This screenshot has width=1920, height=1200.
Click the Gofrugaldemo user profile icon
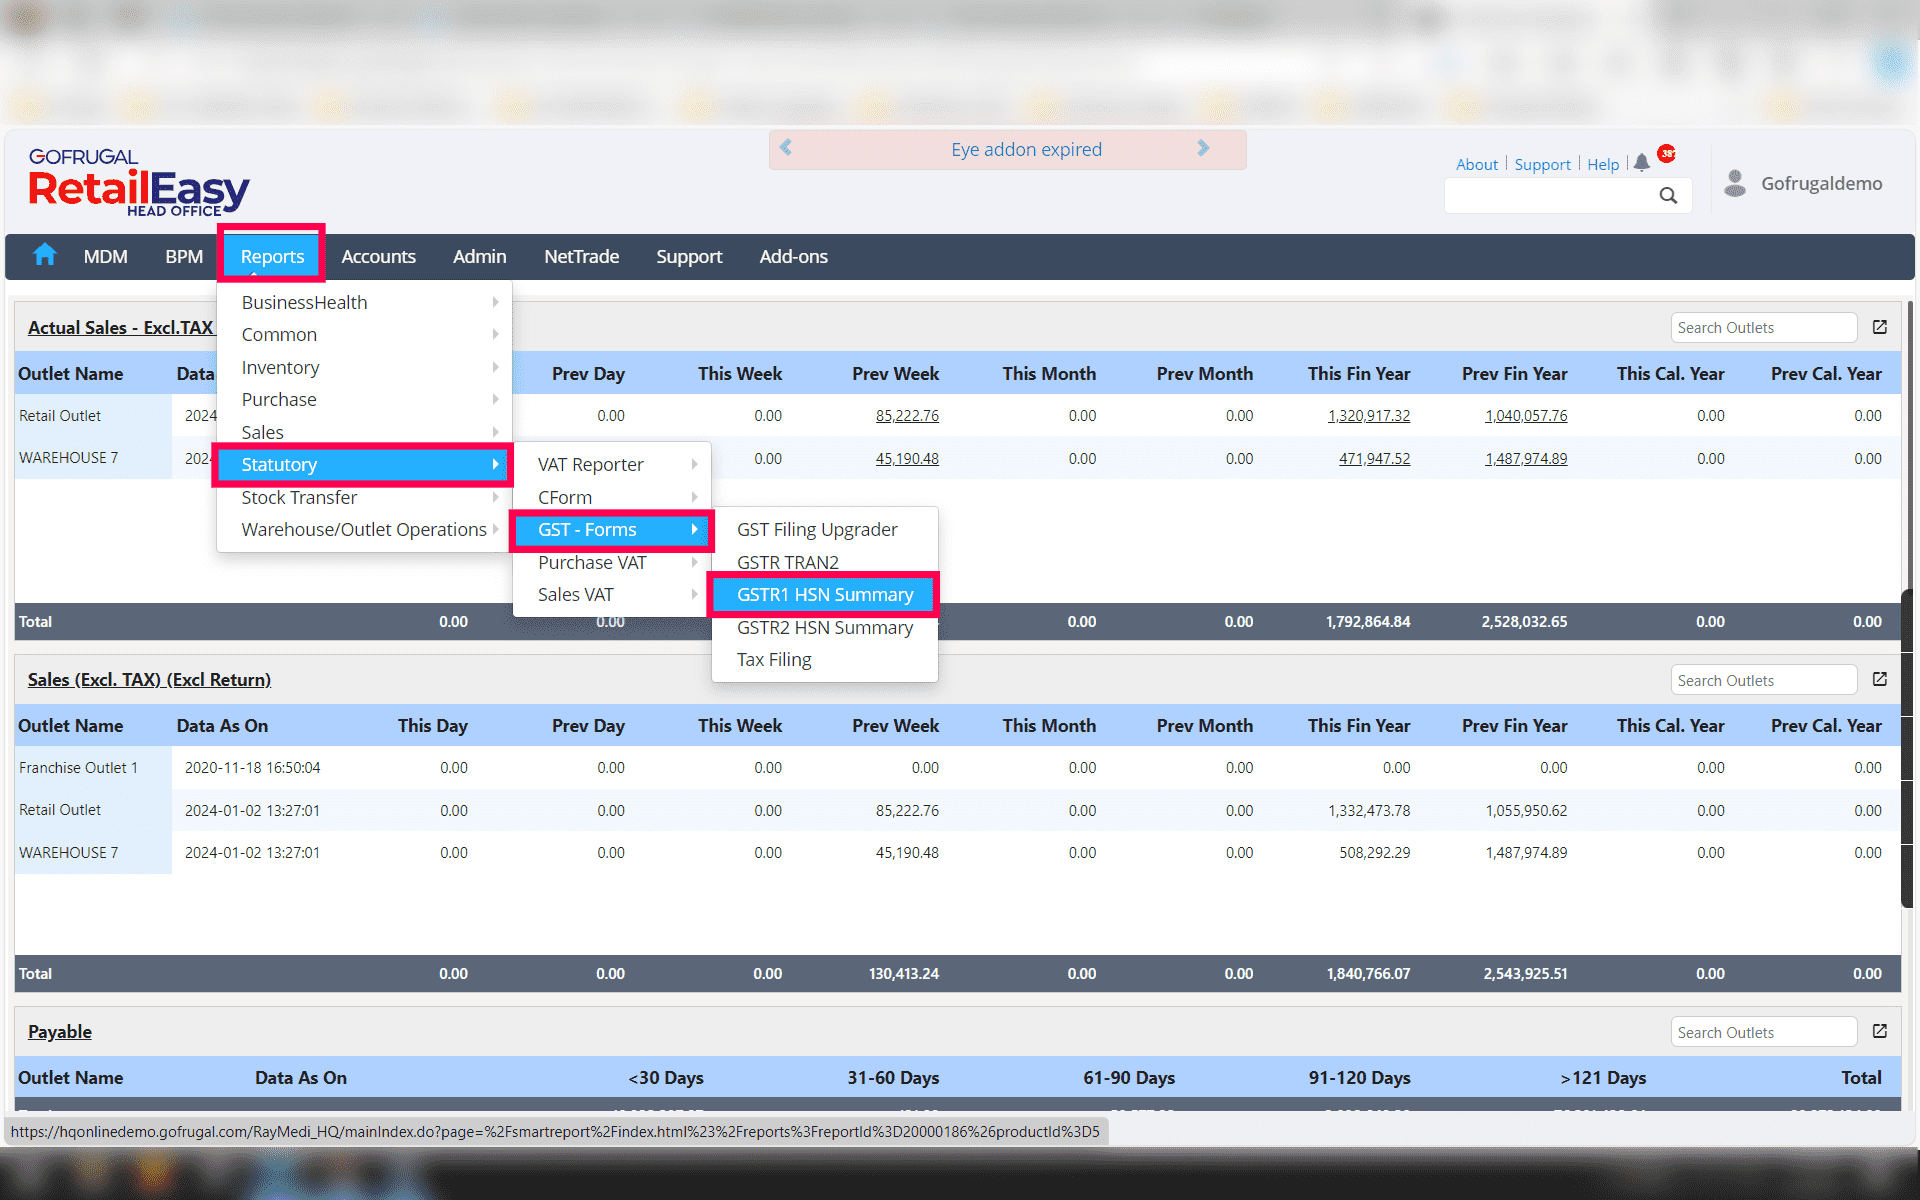point(1735,183)
